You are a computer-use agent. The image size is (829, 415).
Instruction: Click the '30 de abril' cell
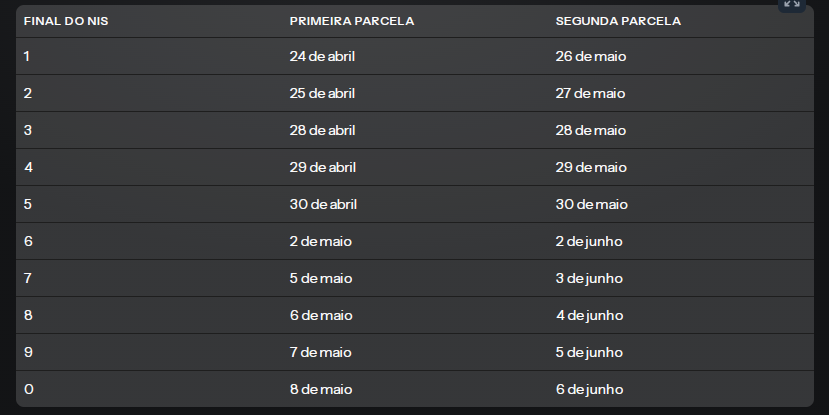(x=323, y=204)
